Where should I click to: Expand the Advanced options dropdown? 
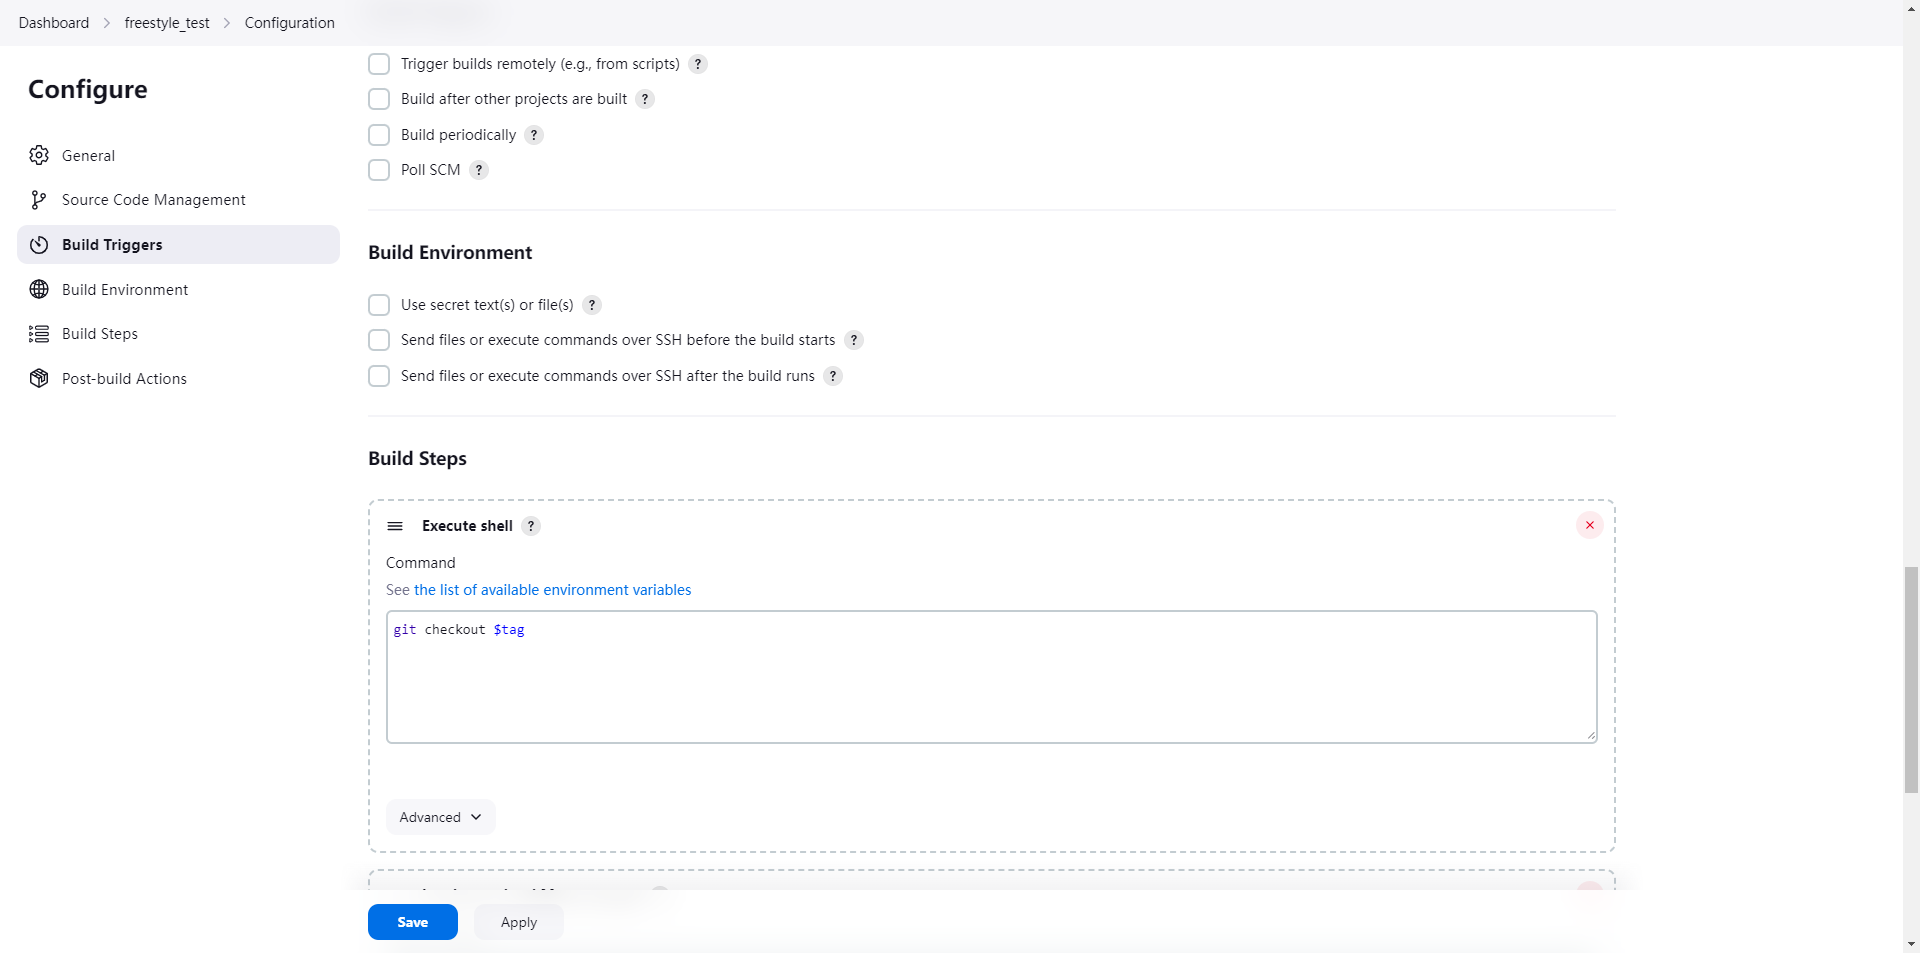(440, 817)
